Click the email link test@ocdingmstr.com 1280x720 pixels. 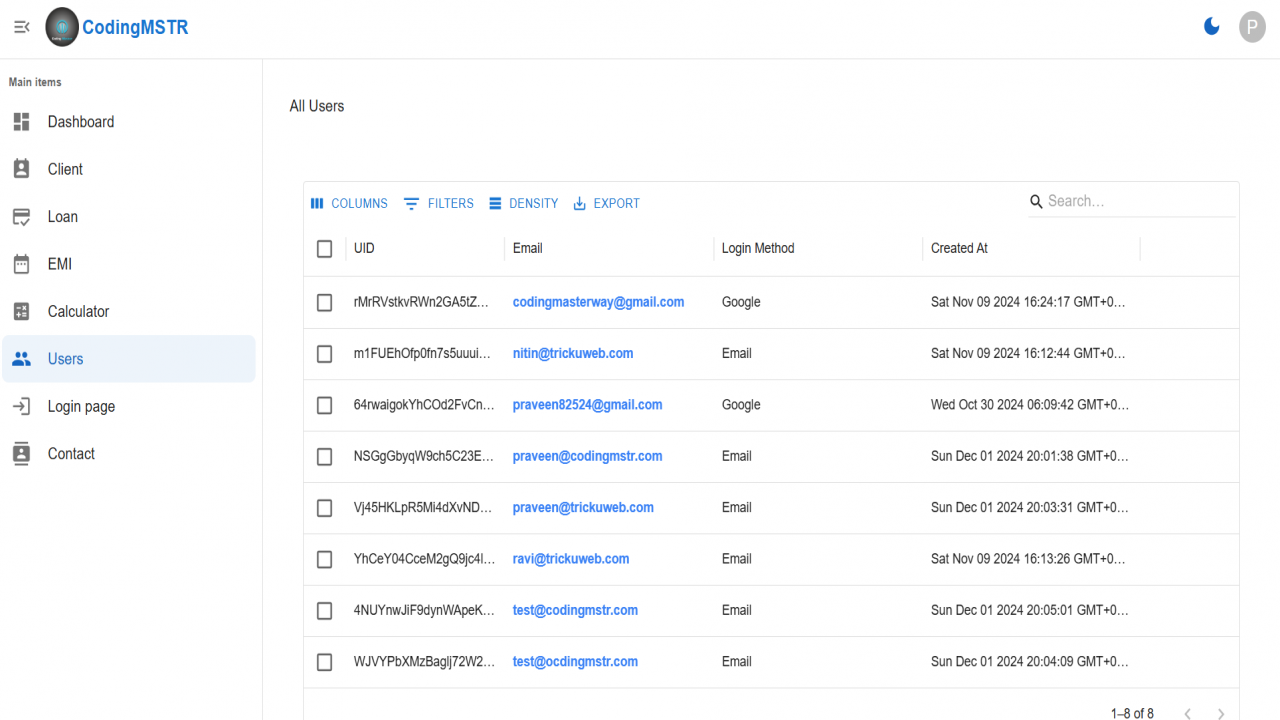[575, 661]
